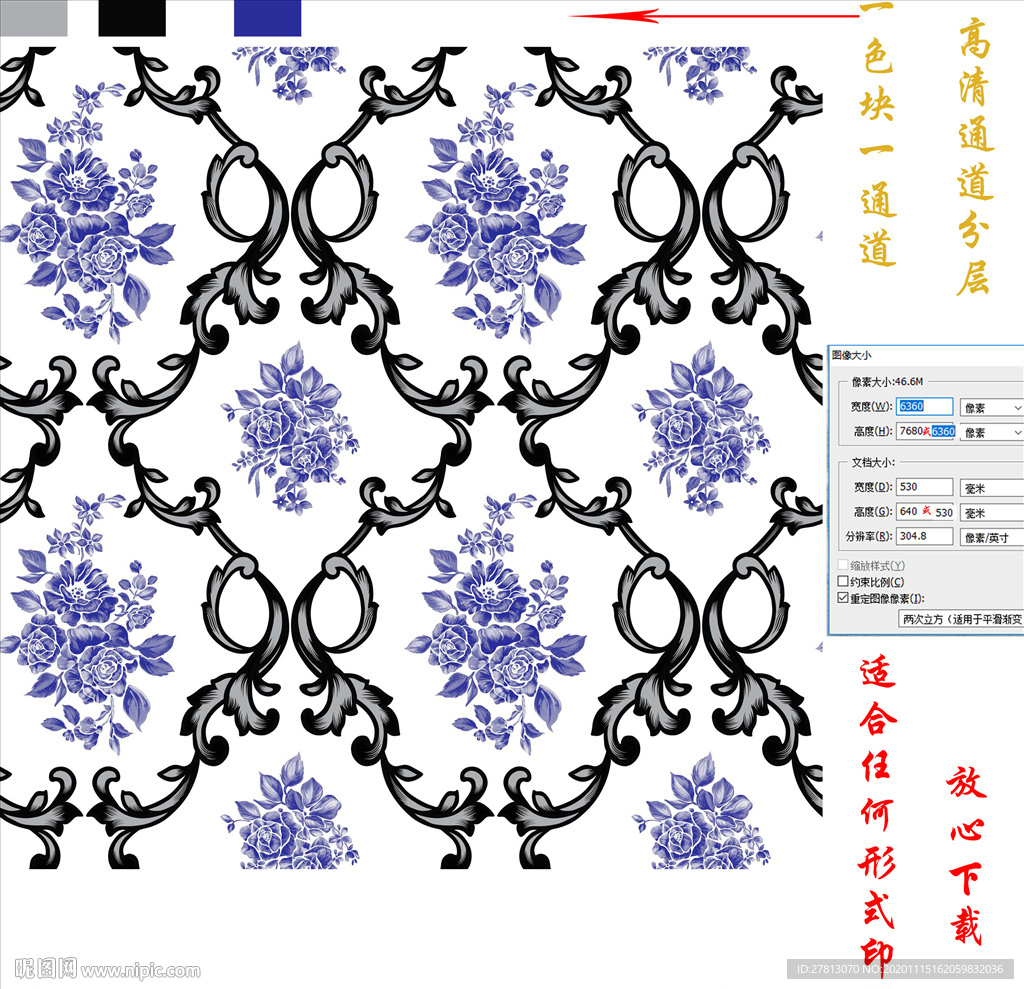
Task: Click the document height field showing 640
Action: point(926,511)
